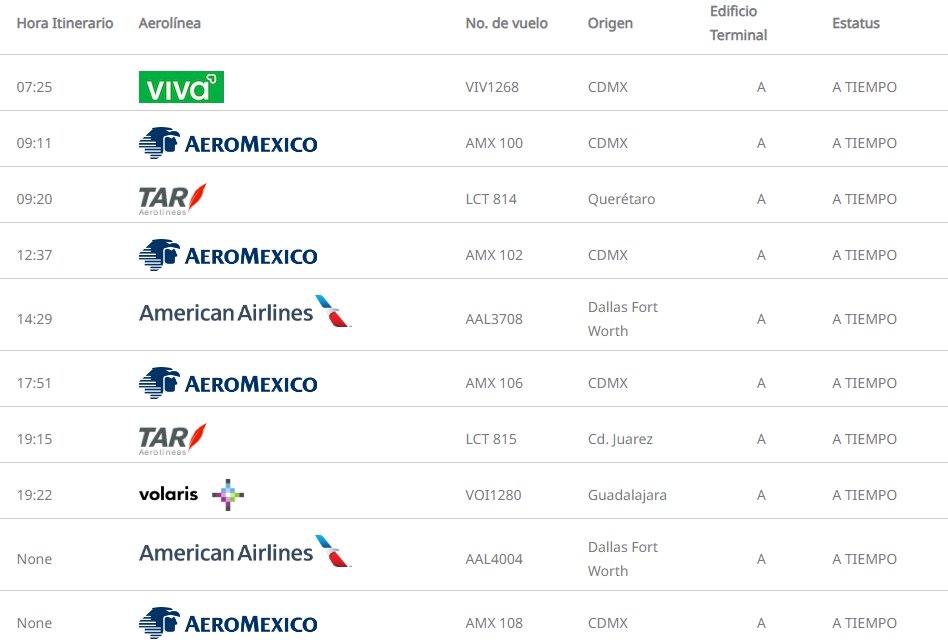
Task: Click the Volaris airline logo
Action: coord(191,495)
